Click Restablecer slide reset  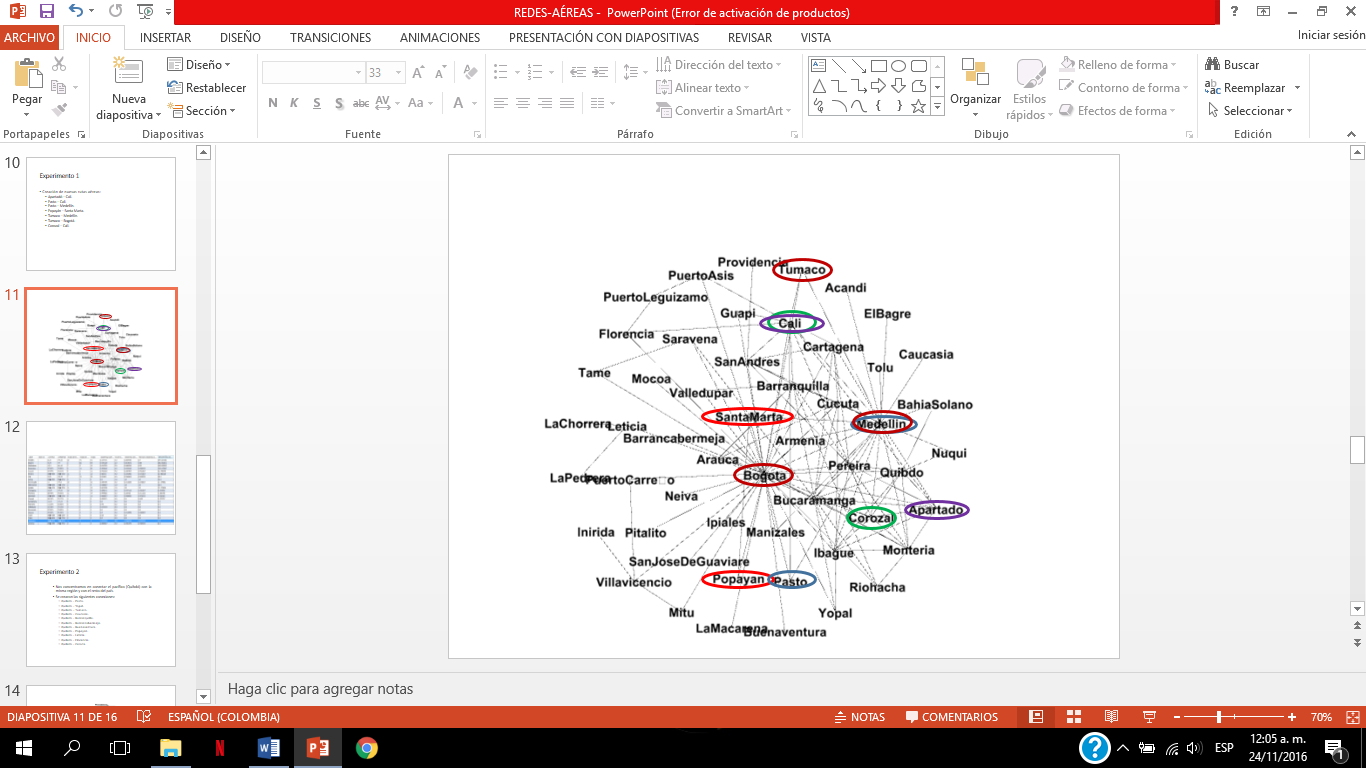click(207, 88)
